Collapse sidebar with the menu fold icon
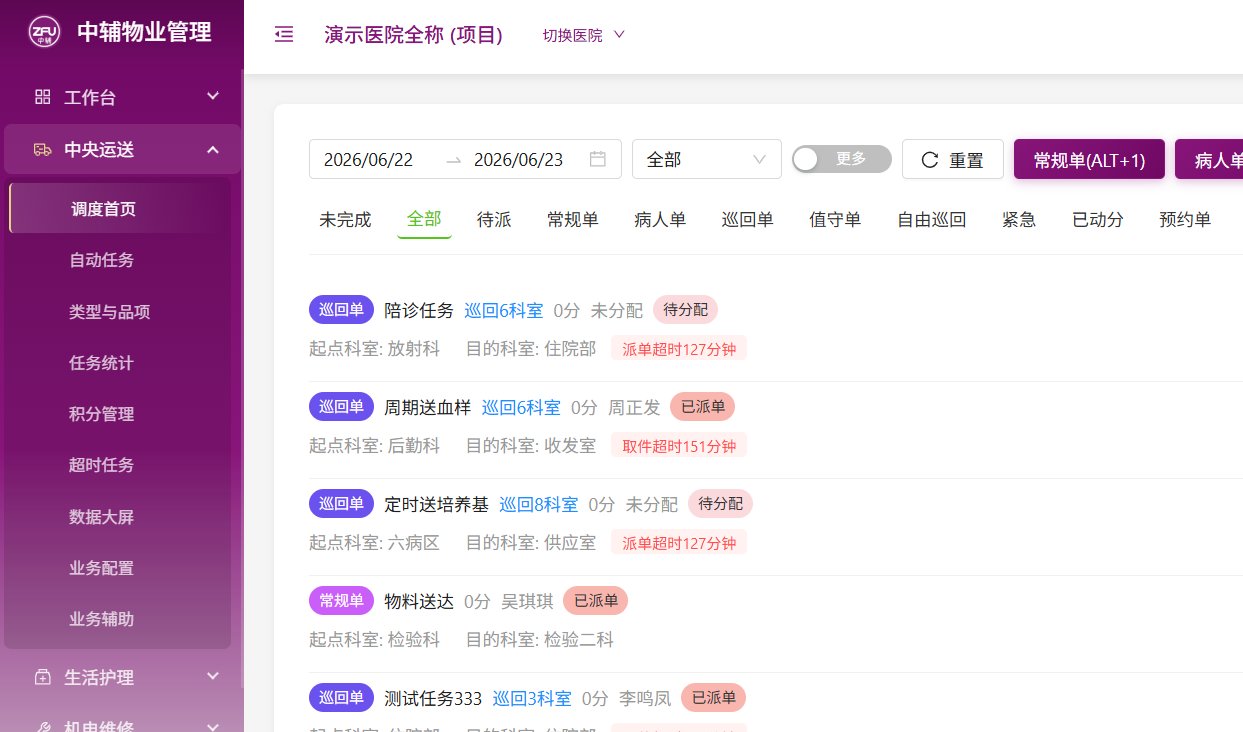1243x732 pixels. [x=284, y=35]
